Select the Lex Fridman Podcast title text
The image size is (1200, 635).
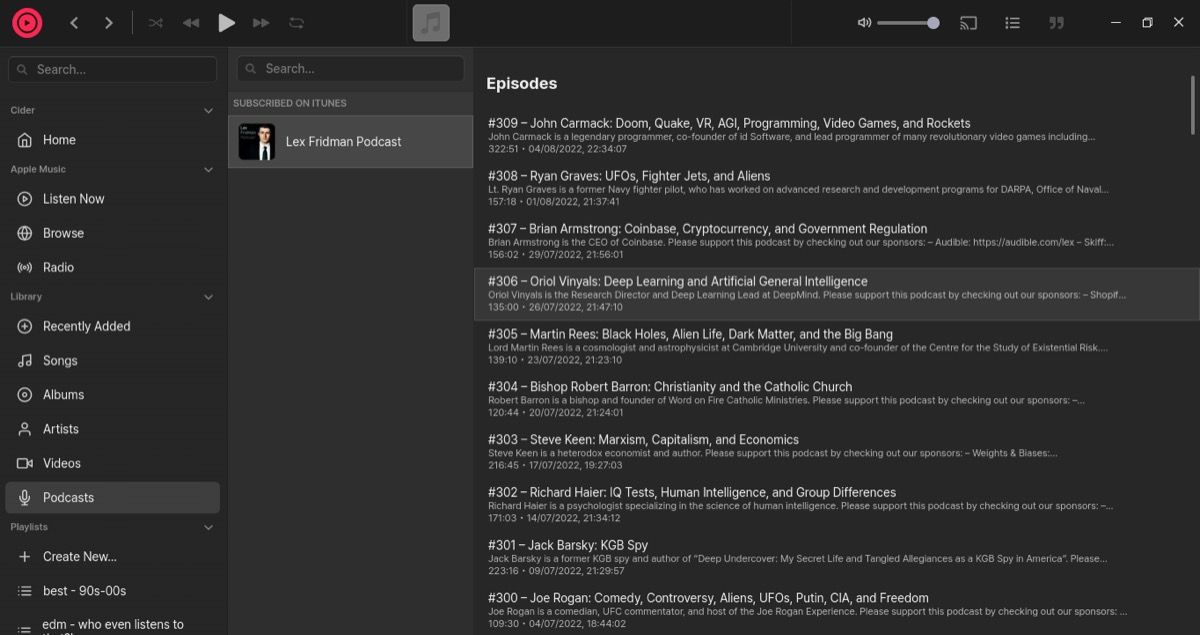pyautogui.click(x=343, y=142)
